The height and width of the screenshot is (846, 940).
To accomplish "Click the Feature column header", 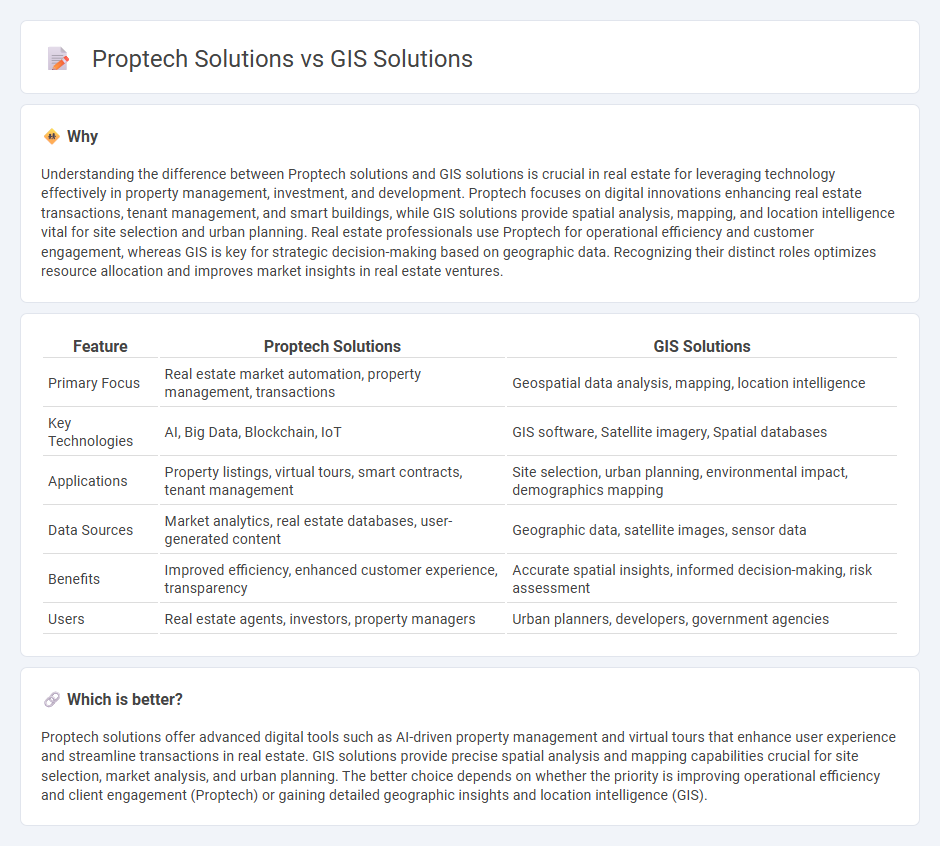I will click(100, 347).
